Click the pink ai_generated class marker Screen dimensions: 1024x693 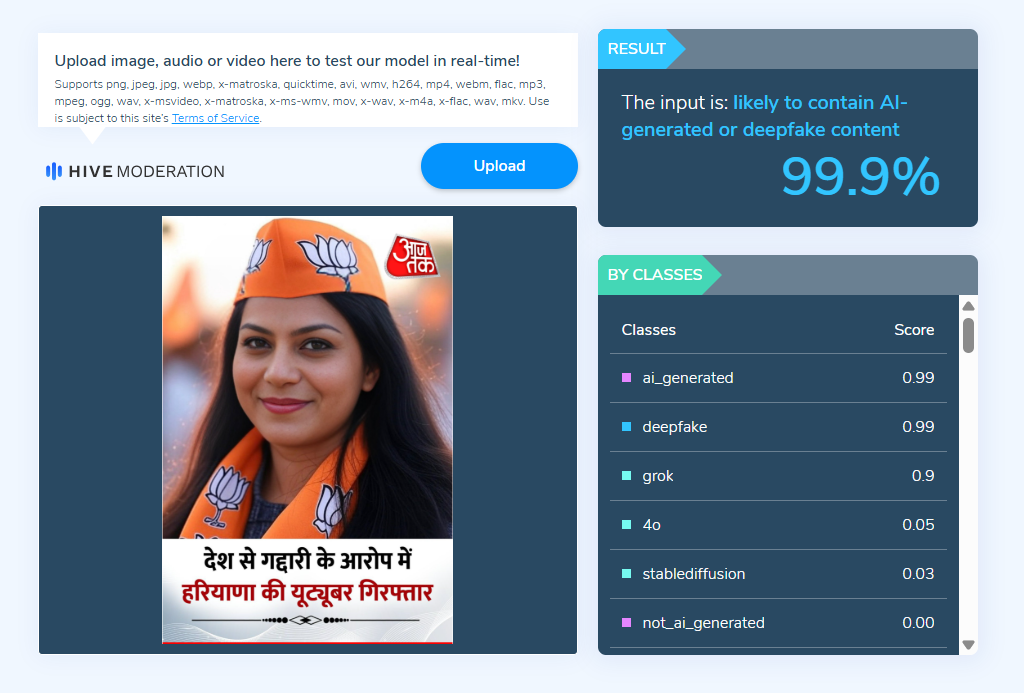click(626, 378)
